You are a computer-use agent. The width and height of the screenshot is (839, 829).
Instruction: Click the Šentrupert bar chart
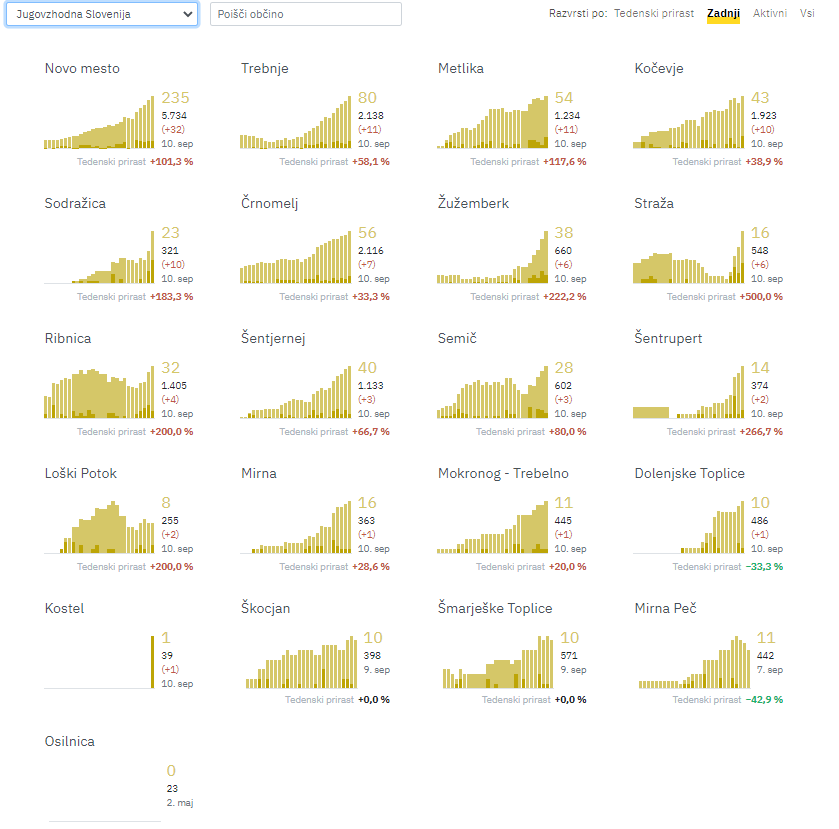(x=689, y=392)
